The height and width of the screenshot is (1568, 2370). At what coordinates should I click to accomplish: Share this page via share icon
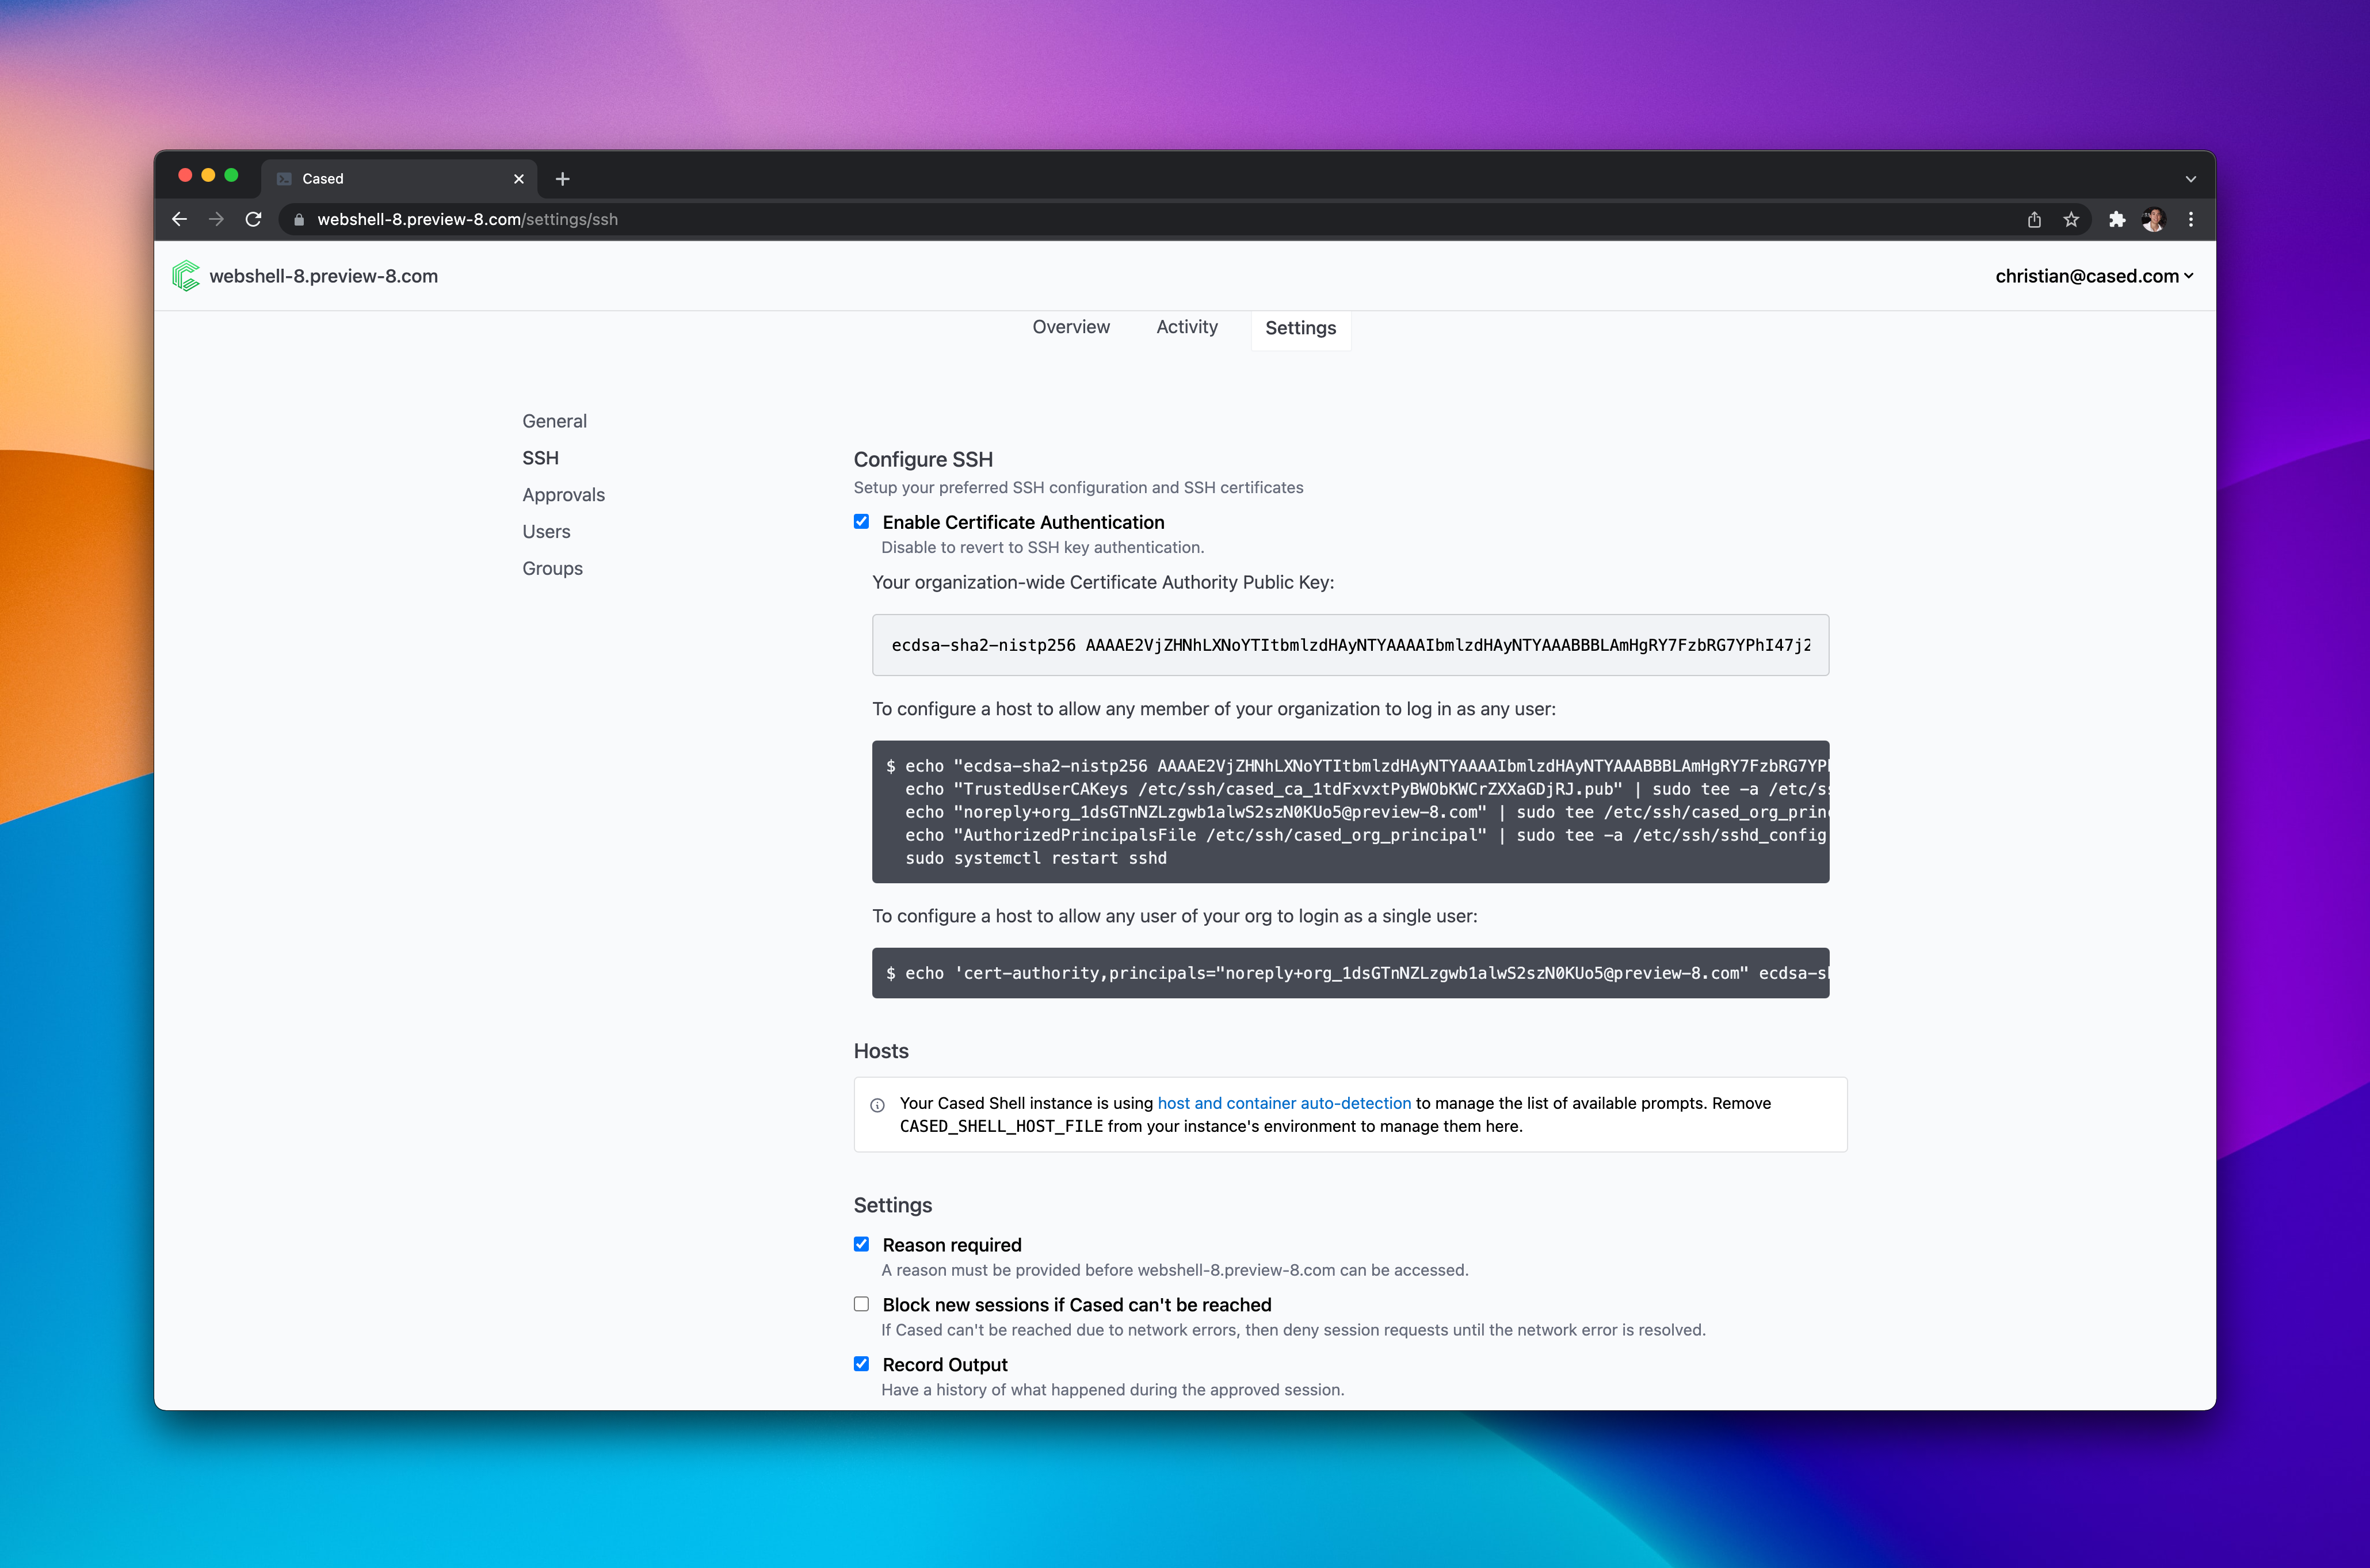click(2034, 219)
